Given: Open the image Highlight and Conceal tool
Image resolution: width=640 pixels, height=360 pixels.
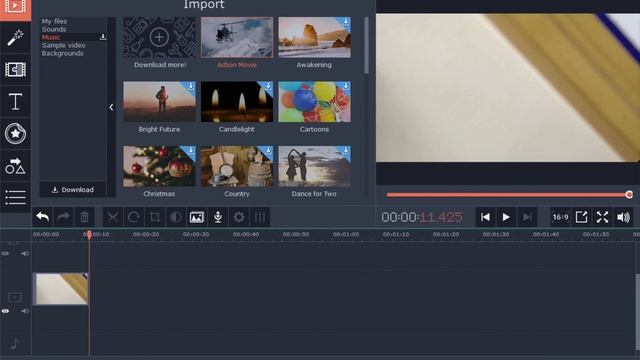Looking at the screenshot, I should pyautogui.click(x=197, y=217).
